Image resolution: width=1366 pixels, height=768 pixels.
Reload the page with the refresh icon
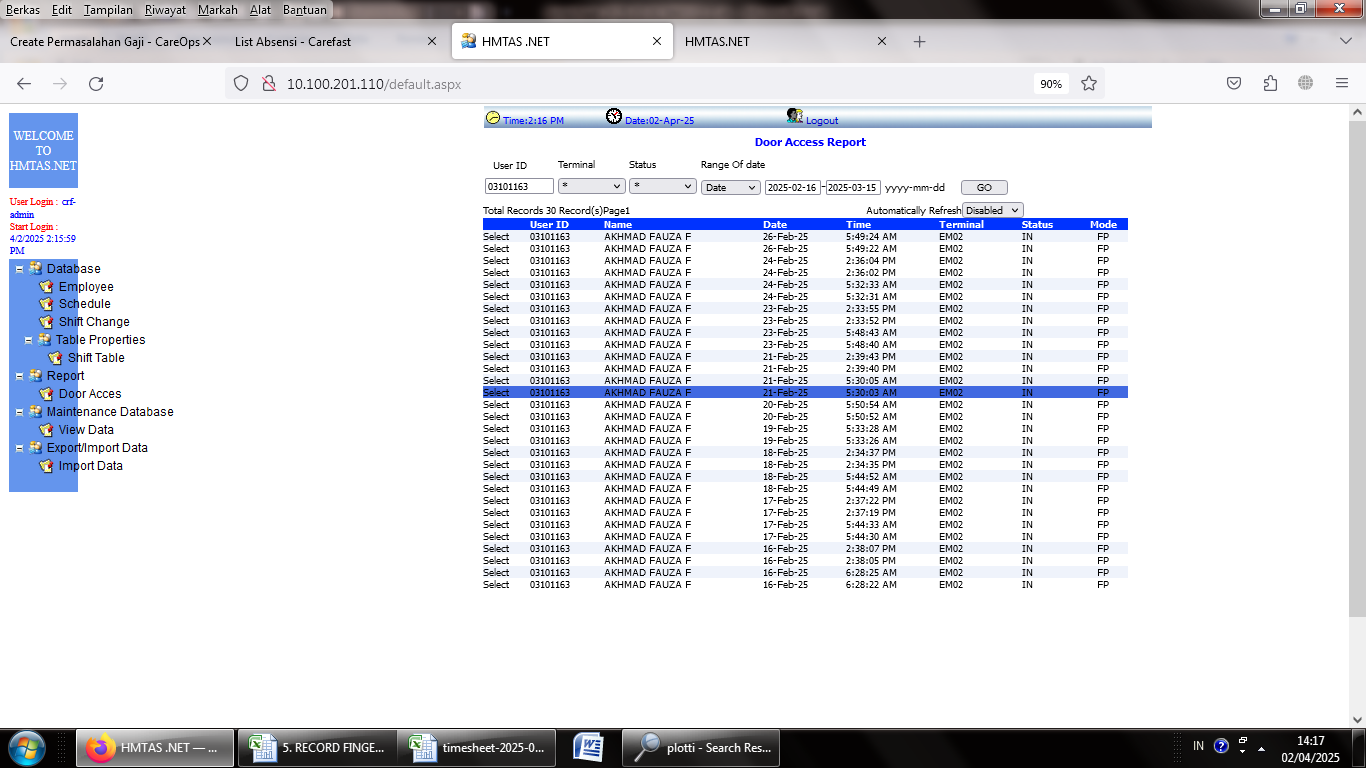(x=96, y=84)
